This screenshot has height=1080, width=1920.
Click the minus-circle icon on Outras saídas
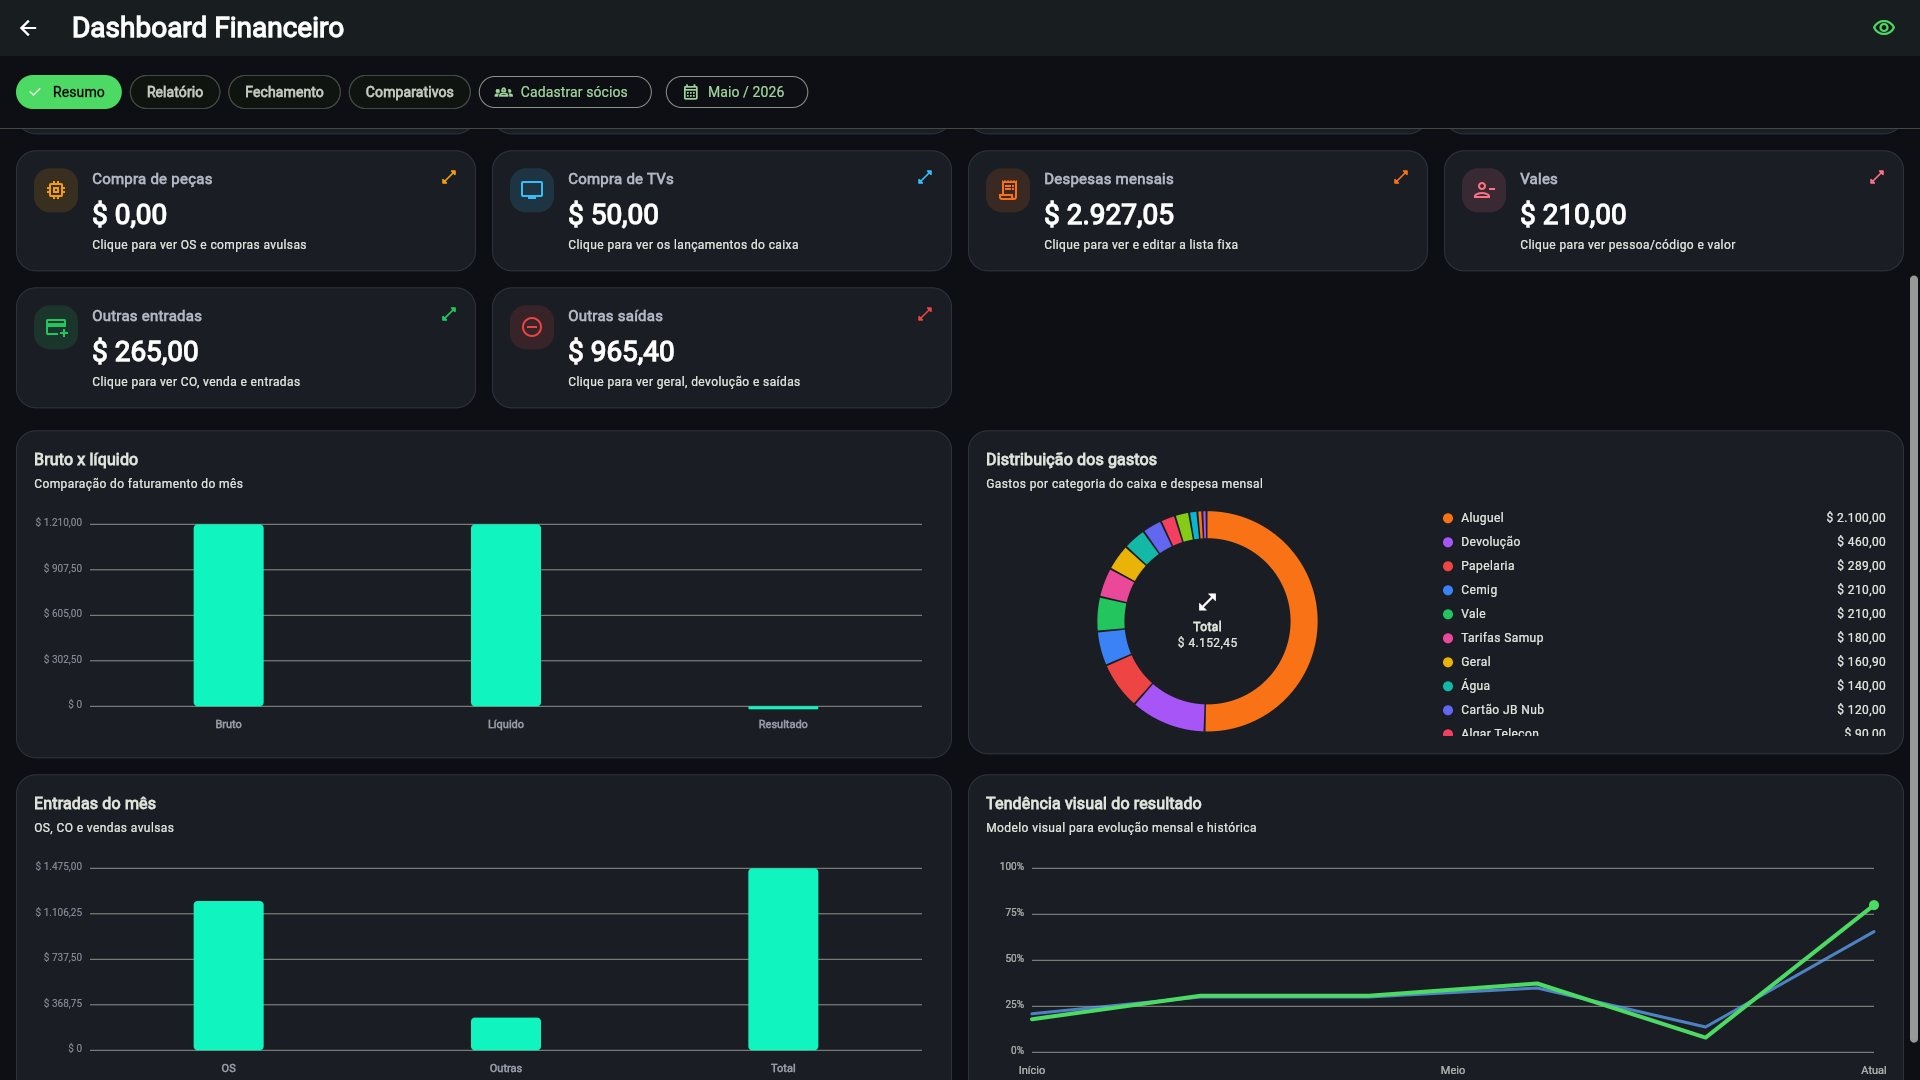[x=532, y=327]
